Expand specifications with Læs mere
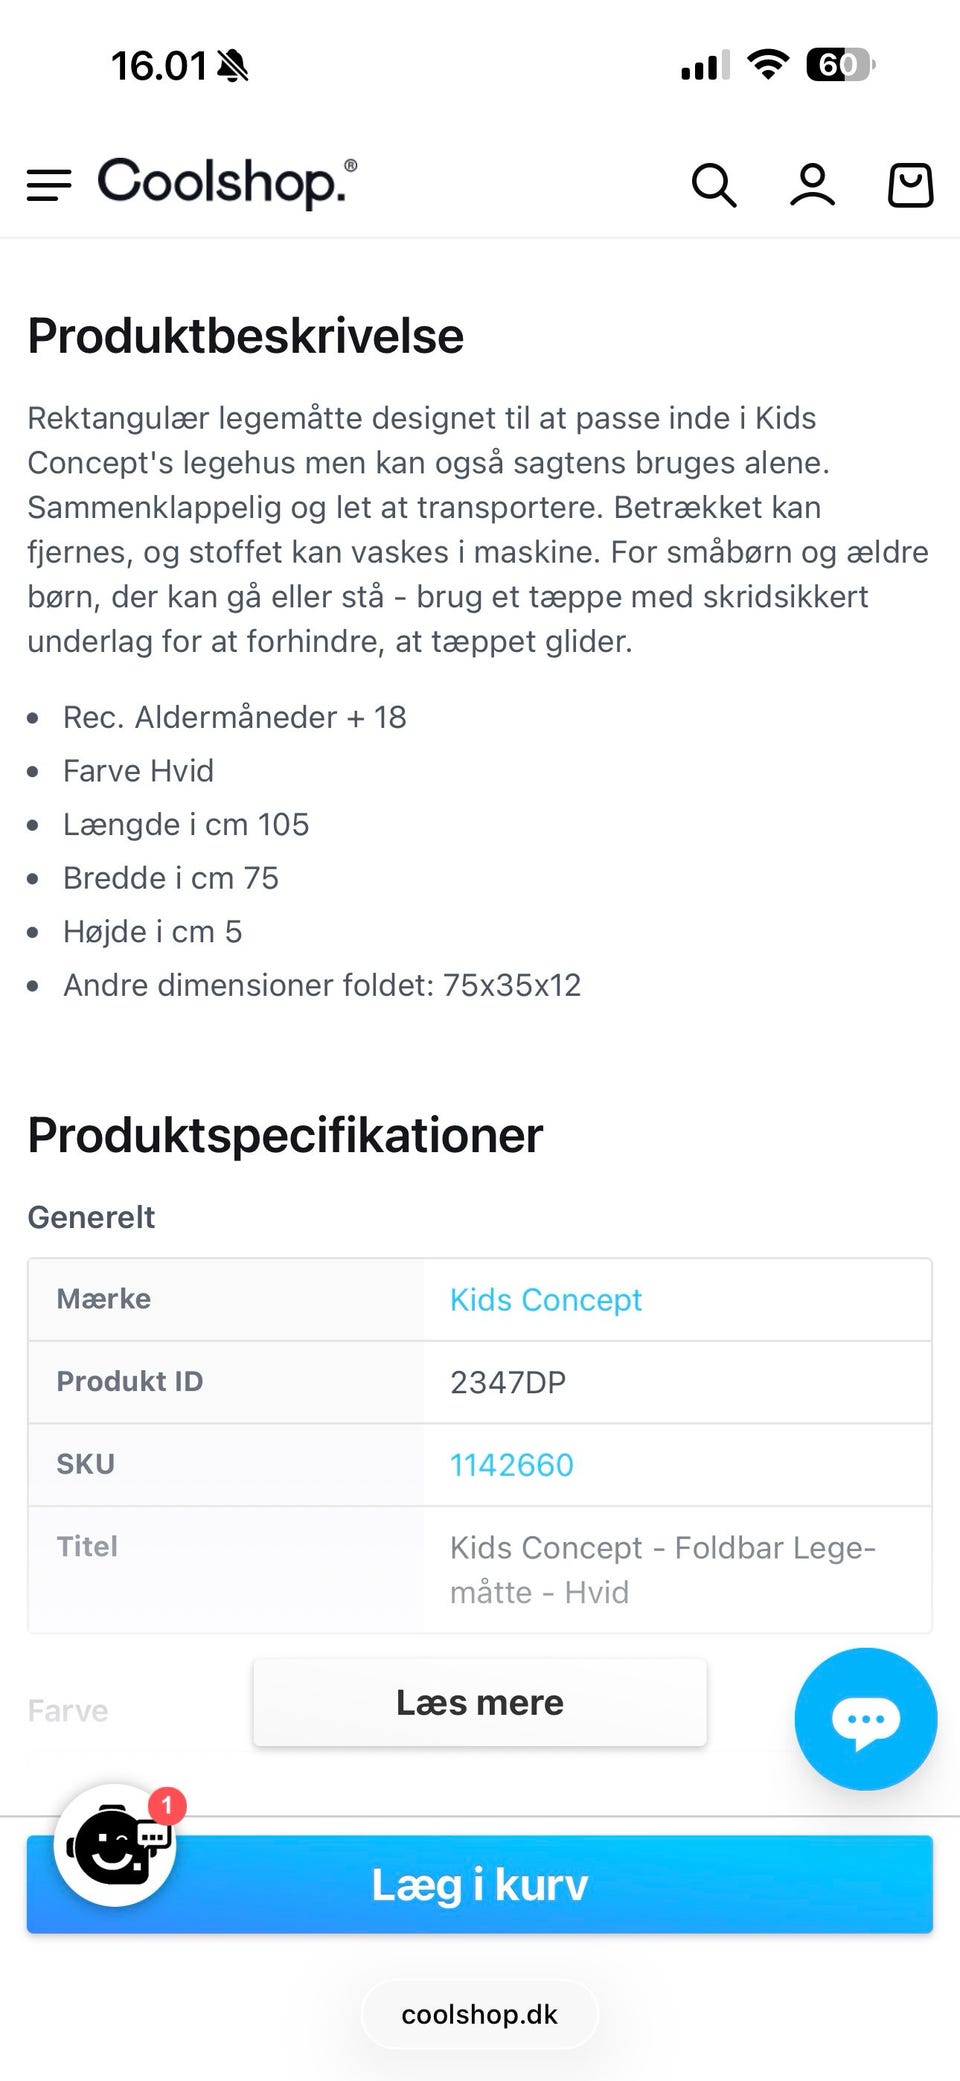The height and width of the screenshot is (2081, 960). 480,1702
